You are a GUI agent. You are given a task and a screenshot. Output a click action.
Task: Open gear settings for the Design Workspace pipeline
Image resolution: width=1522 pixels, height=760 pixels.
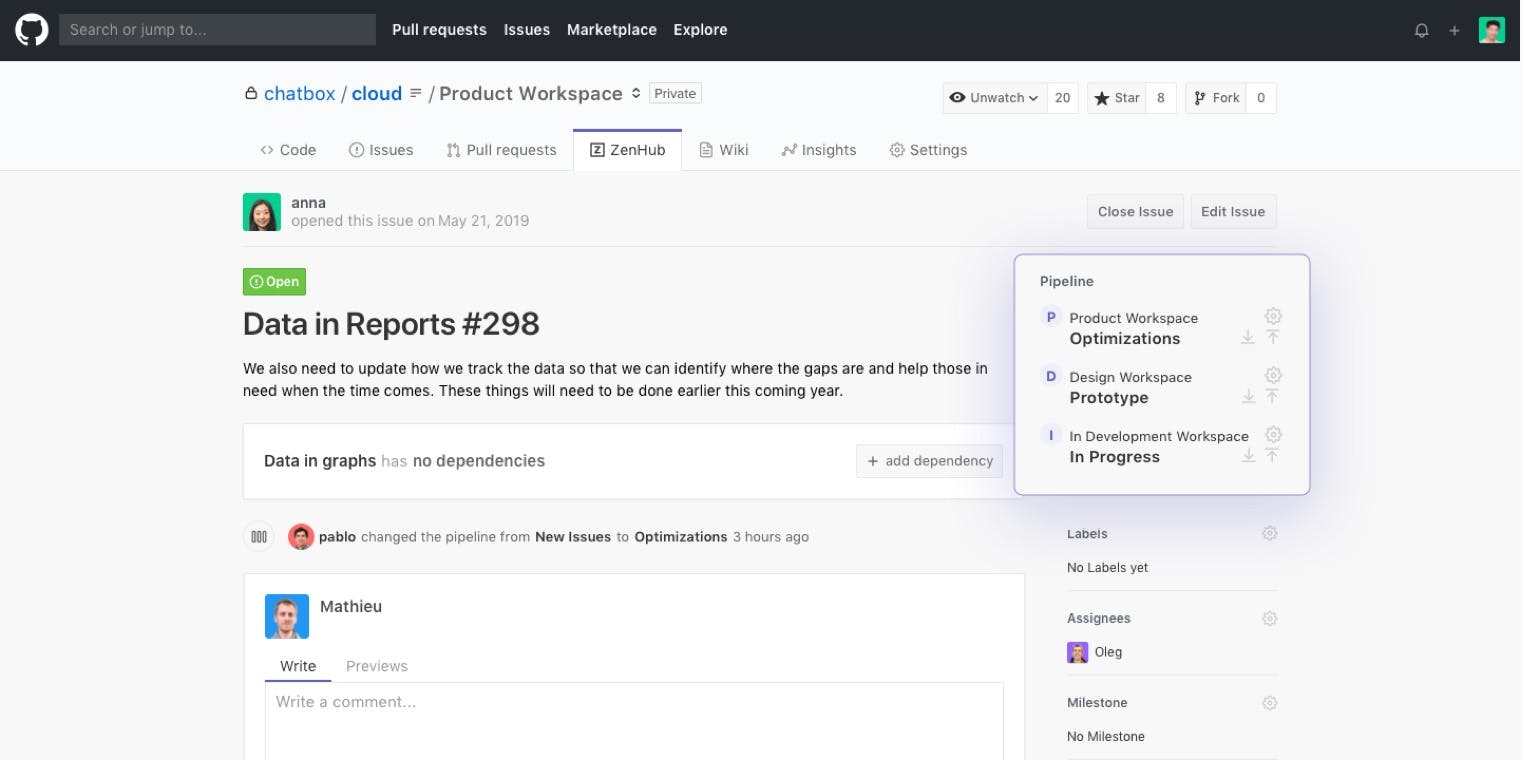[x=1273, y=375]
